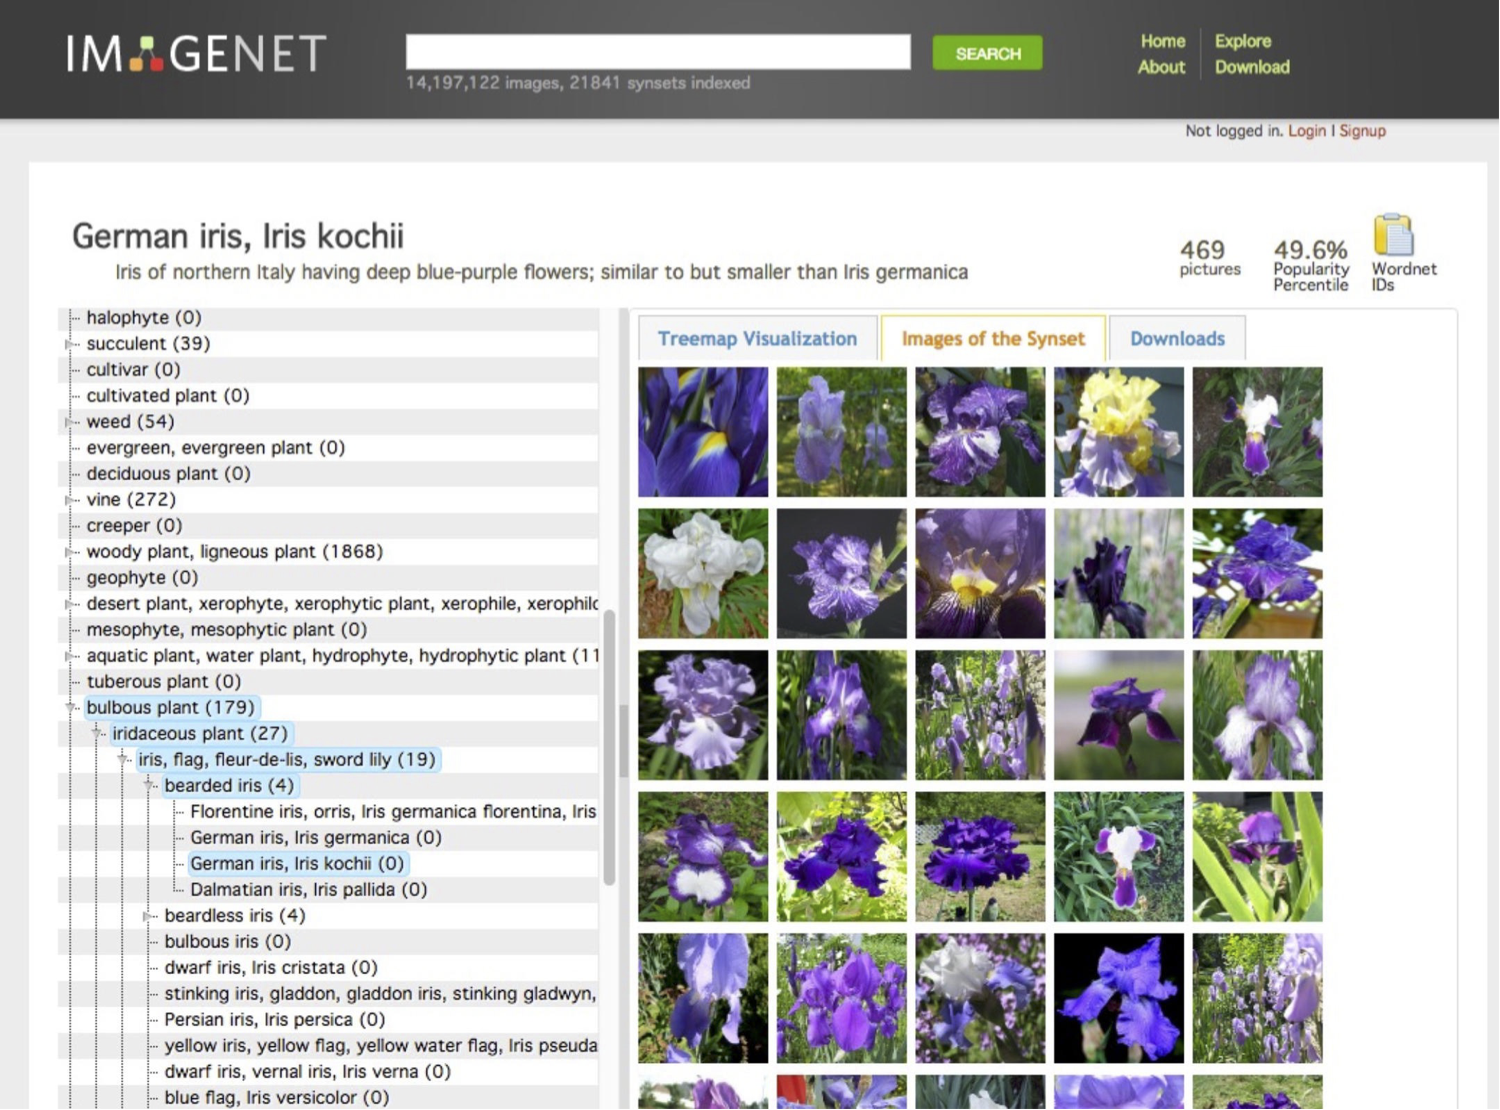This screenshot has width=1500, height=1110.
Task: Open the Explore navigation link
Action: pyautogui.click(x=1243, y=41)
